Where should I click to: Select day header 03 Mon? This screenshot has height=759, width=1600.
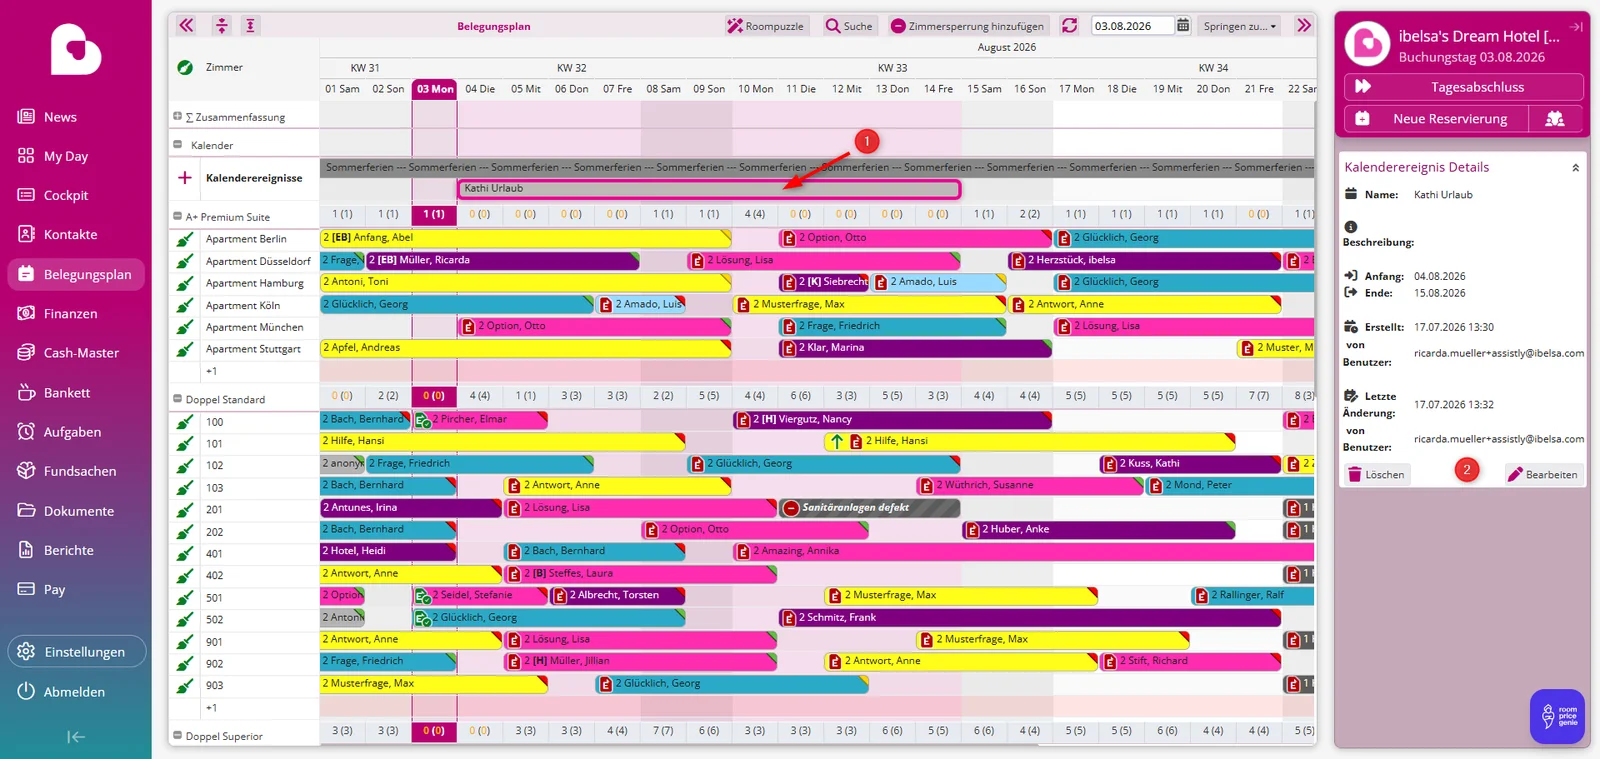click(435, 89)
